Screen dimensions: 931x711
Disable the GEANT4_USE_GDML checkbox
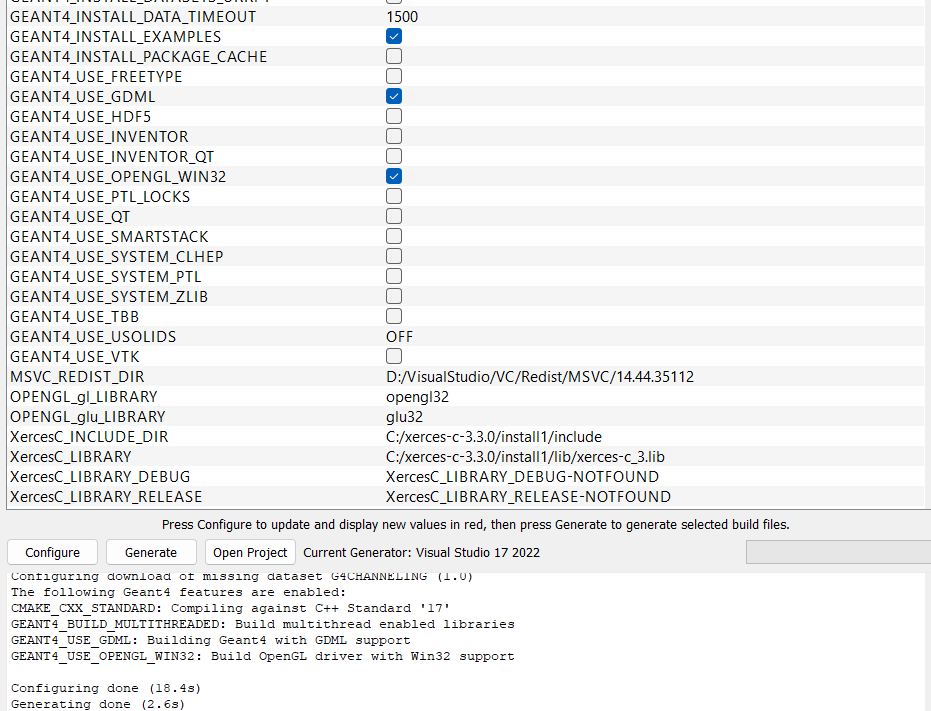394,97
